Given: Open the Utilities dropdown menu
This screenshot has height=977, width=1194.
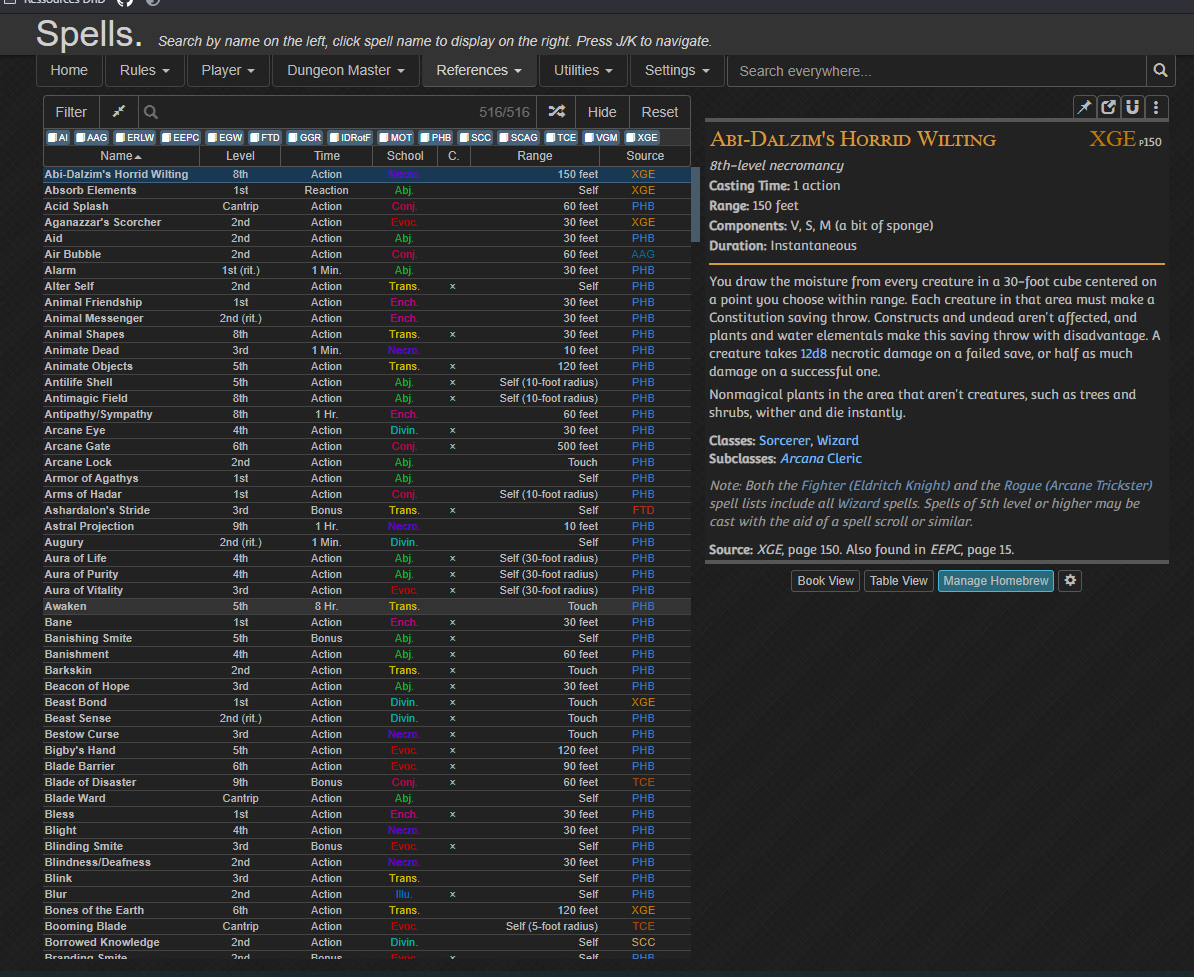Looking at the screenshot, I should pos(583,71).
